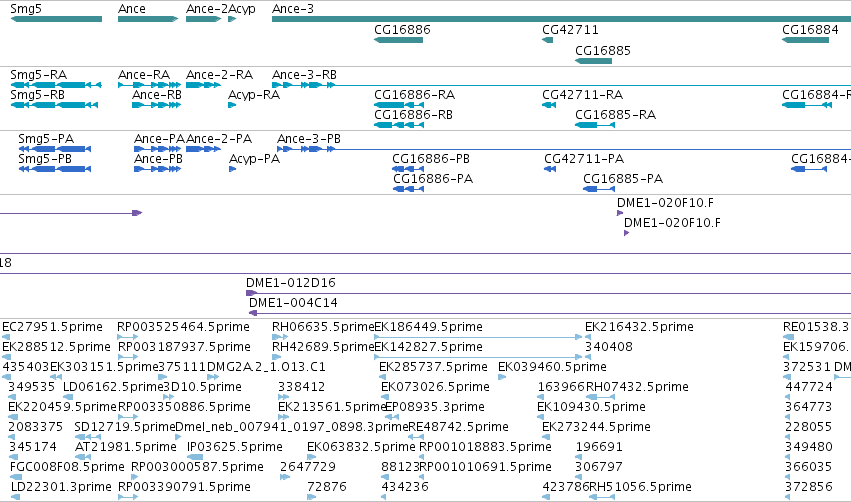The width and height of the screenshot is (851, 502).
Task: Click the "CG42711-PA" protein label
Action: click(584, 158)
